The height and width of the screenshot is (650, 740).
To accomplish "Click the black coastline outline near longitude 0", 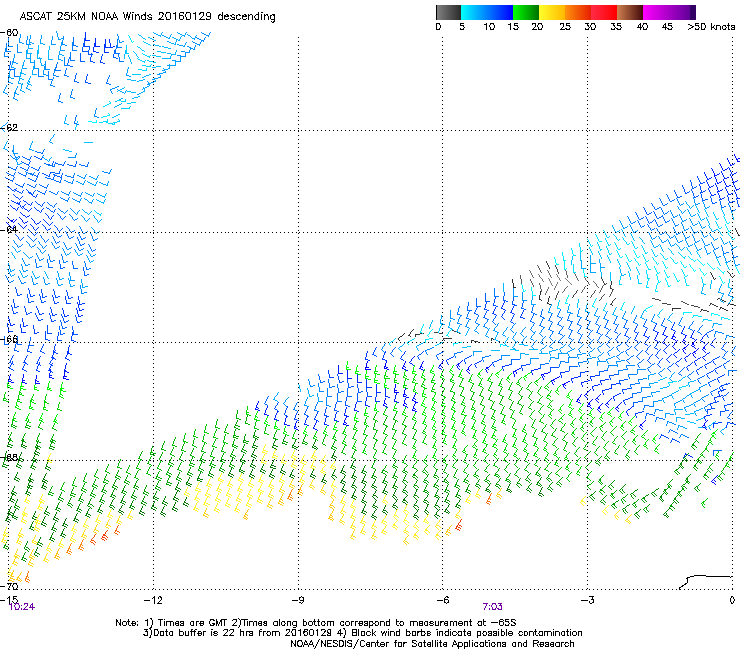I will [706, 582].
